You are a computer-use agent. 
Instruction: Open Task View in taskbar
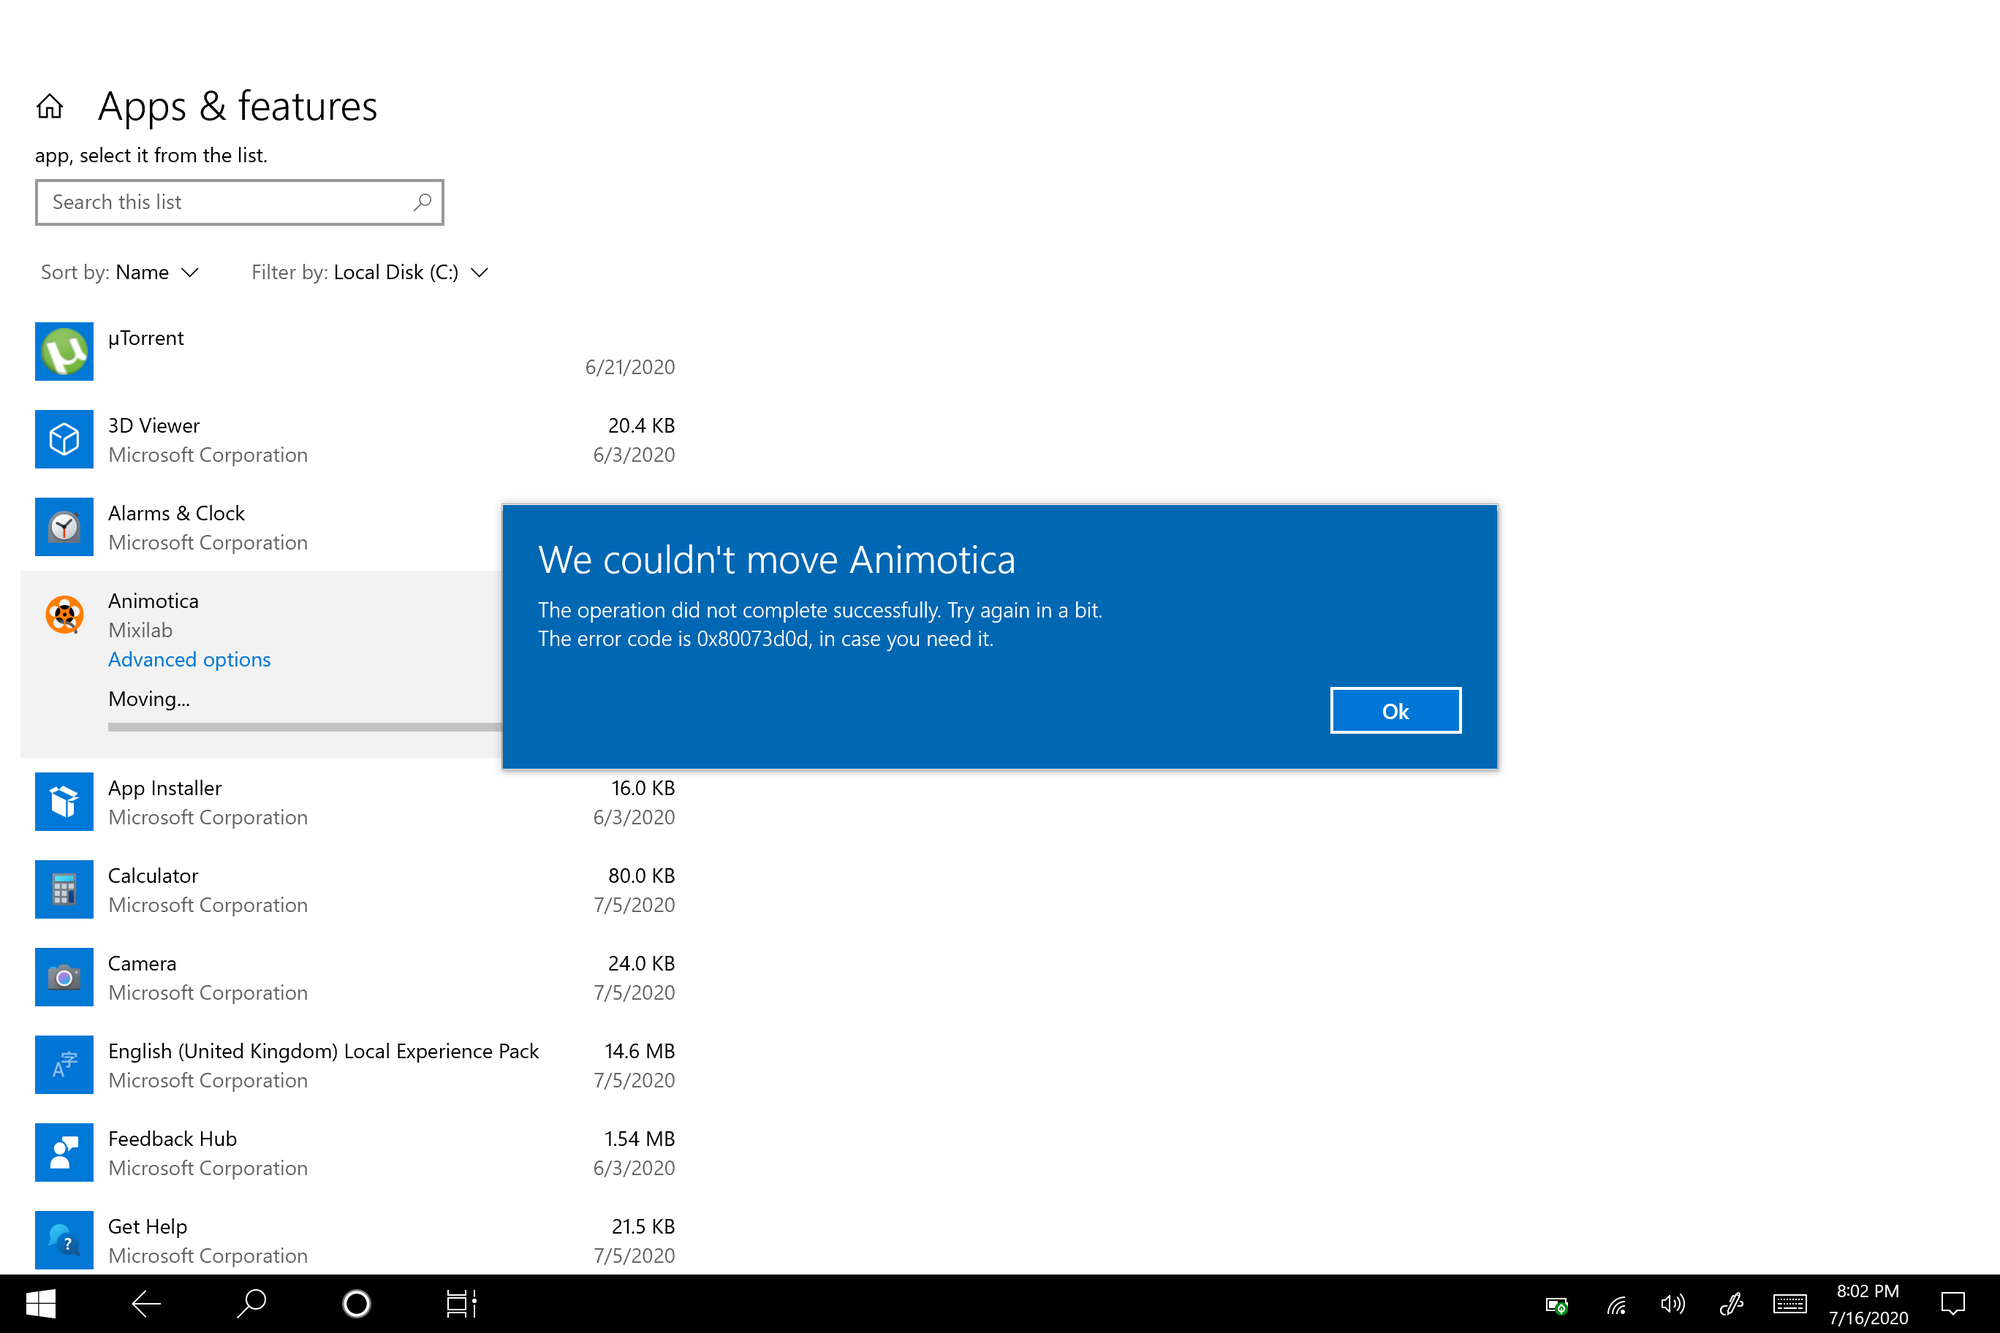461,1304
